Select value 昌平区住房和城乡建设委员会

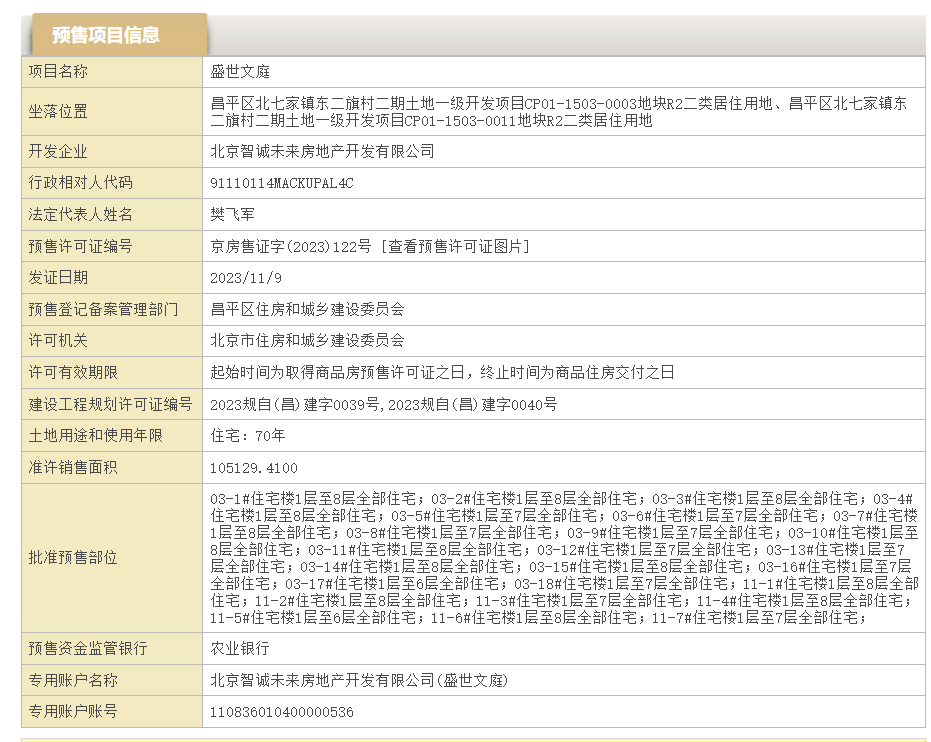pos(308,309)
